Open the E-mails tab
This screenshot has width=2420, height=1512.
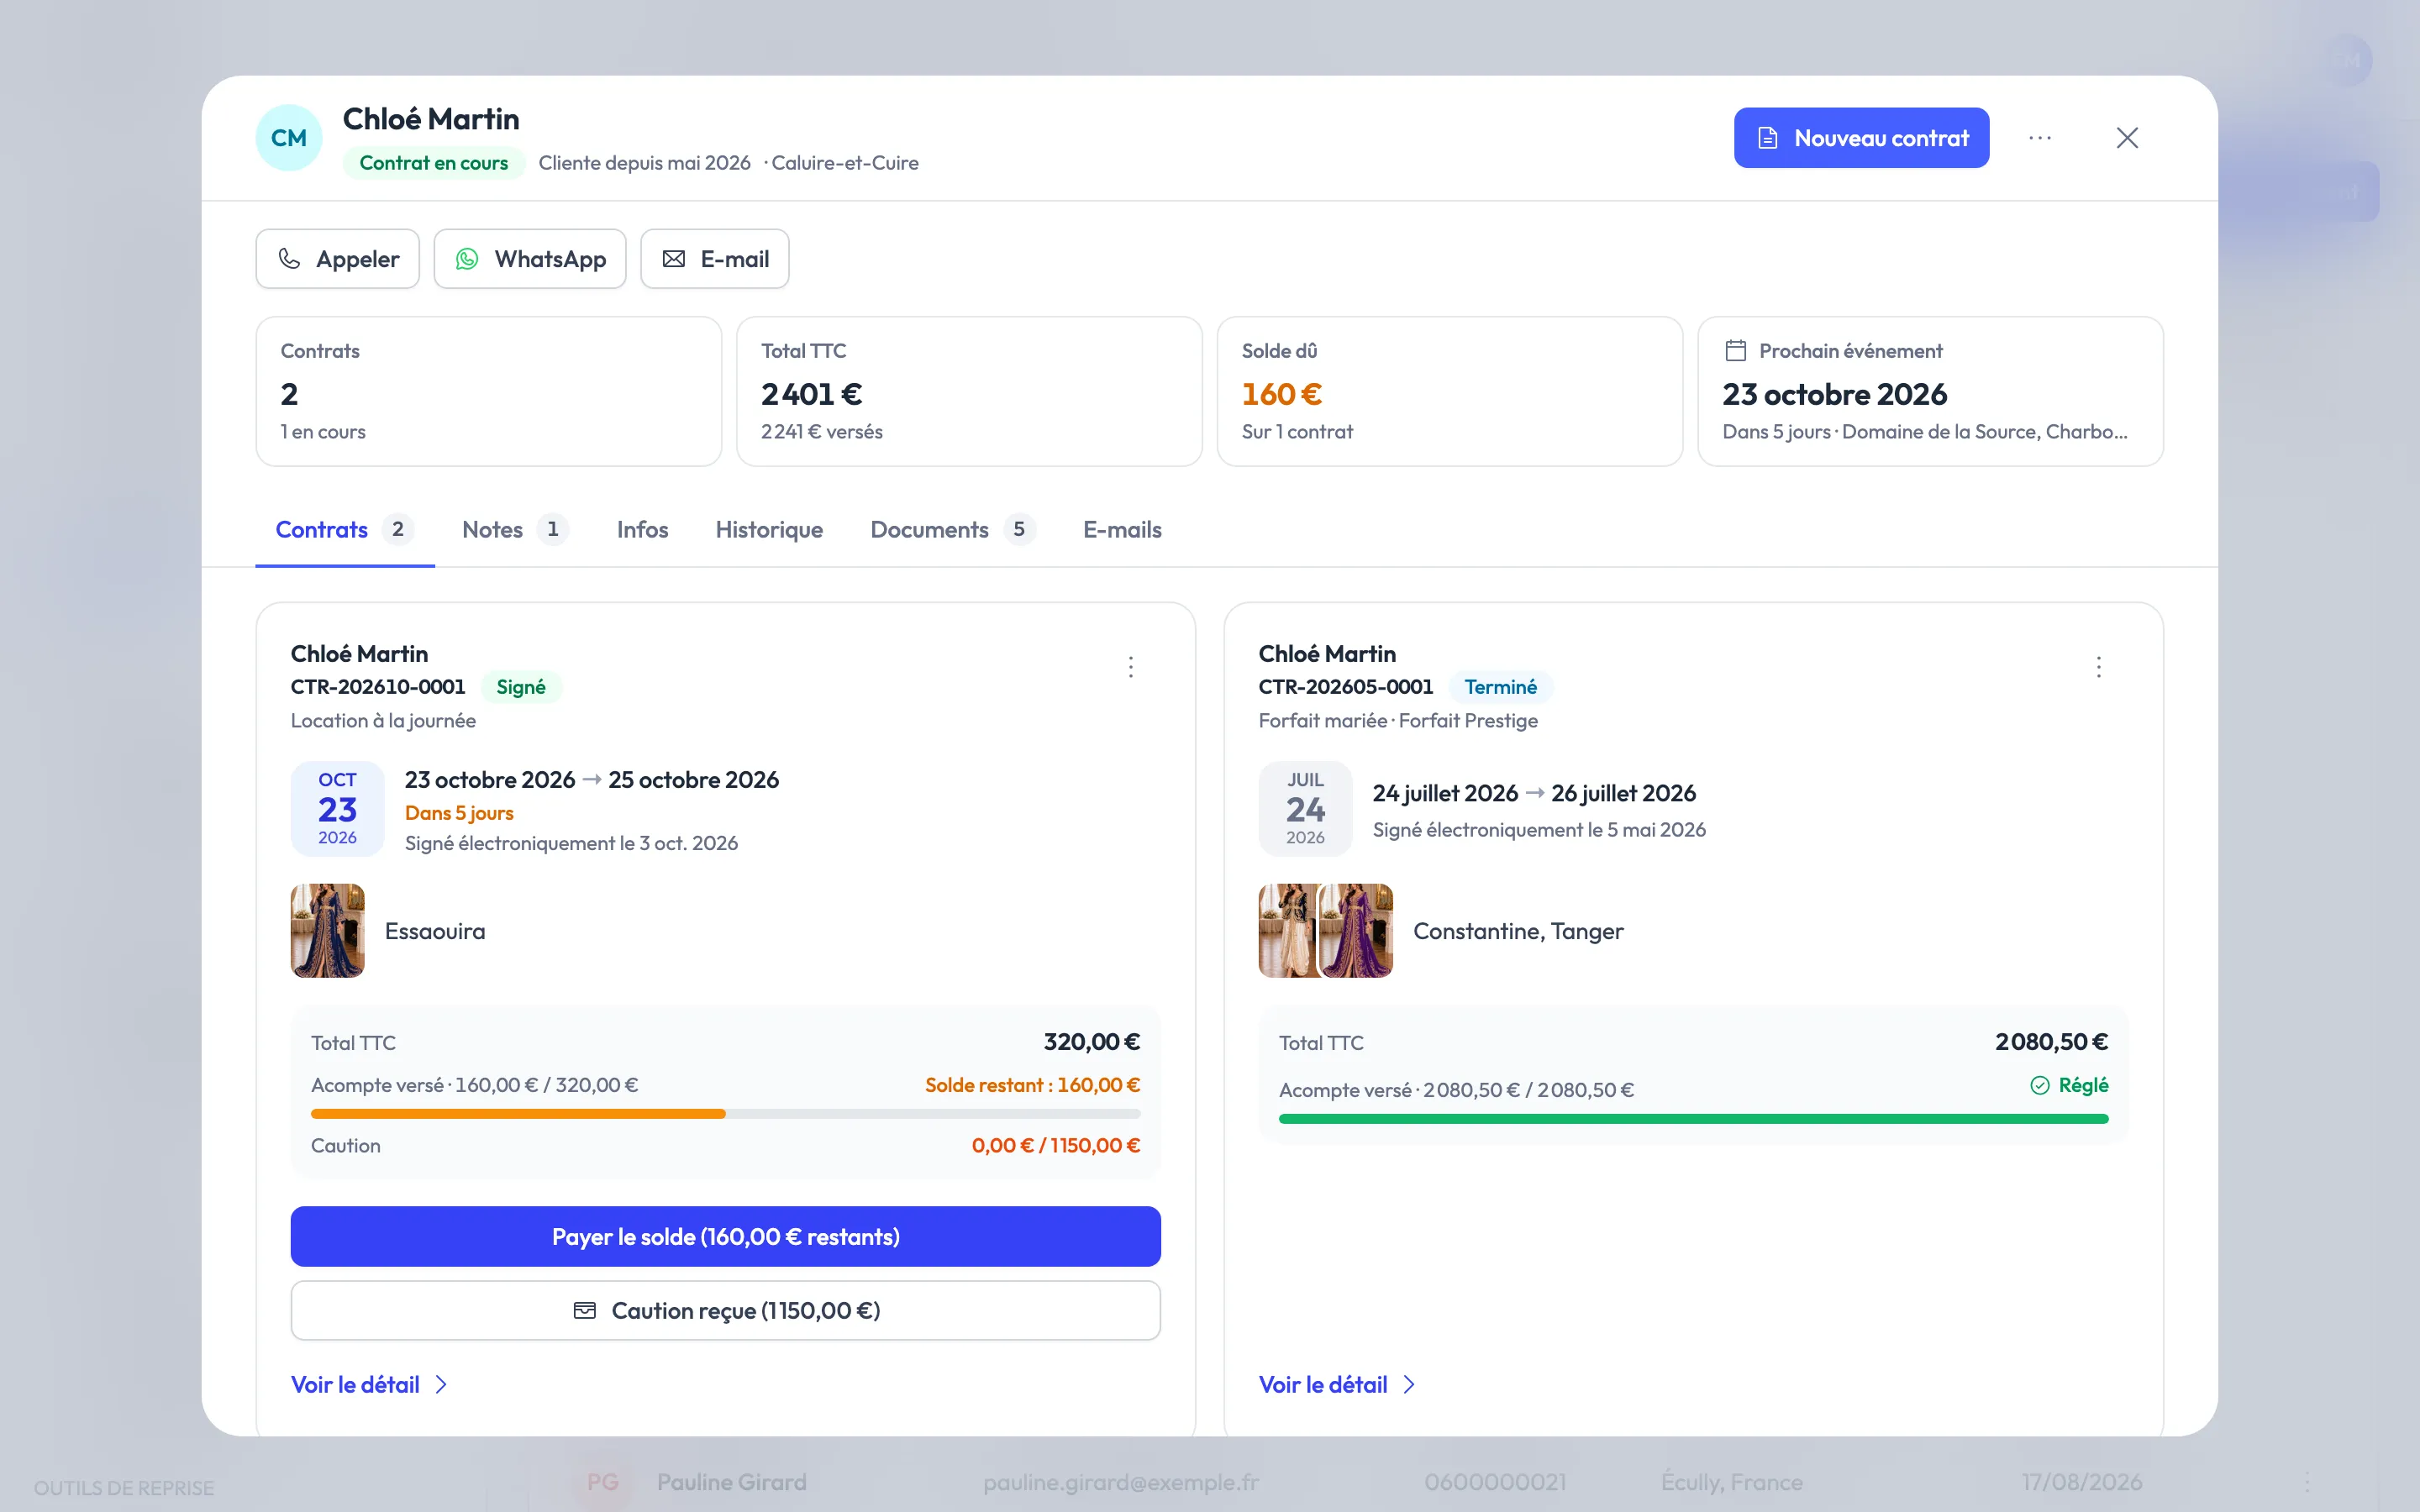click(1122, 530)
